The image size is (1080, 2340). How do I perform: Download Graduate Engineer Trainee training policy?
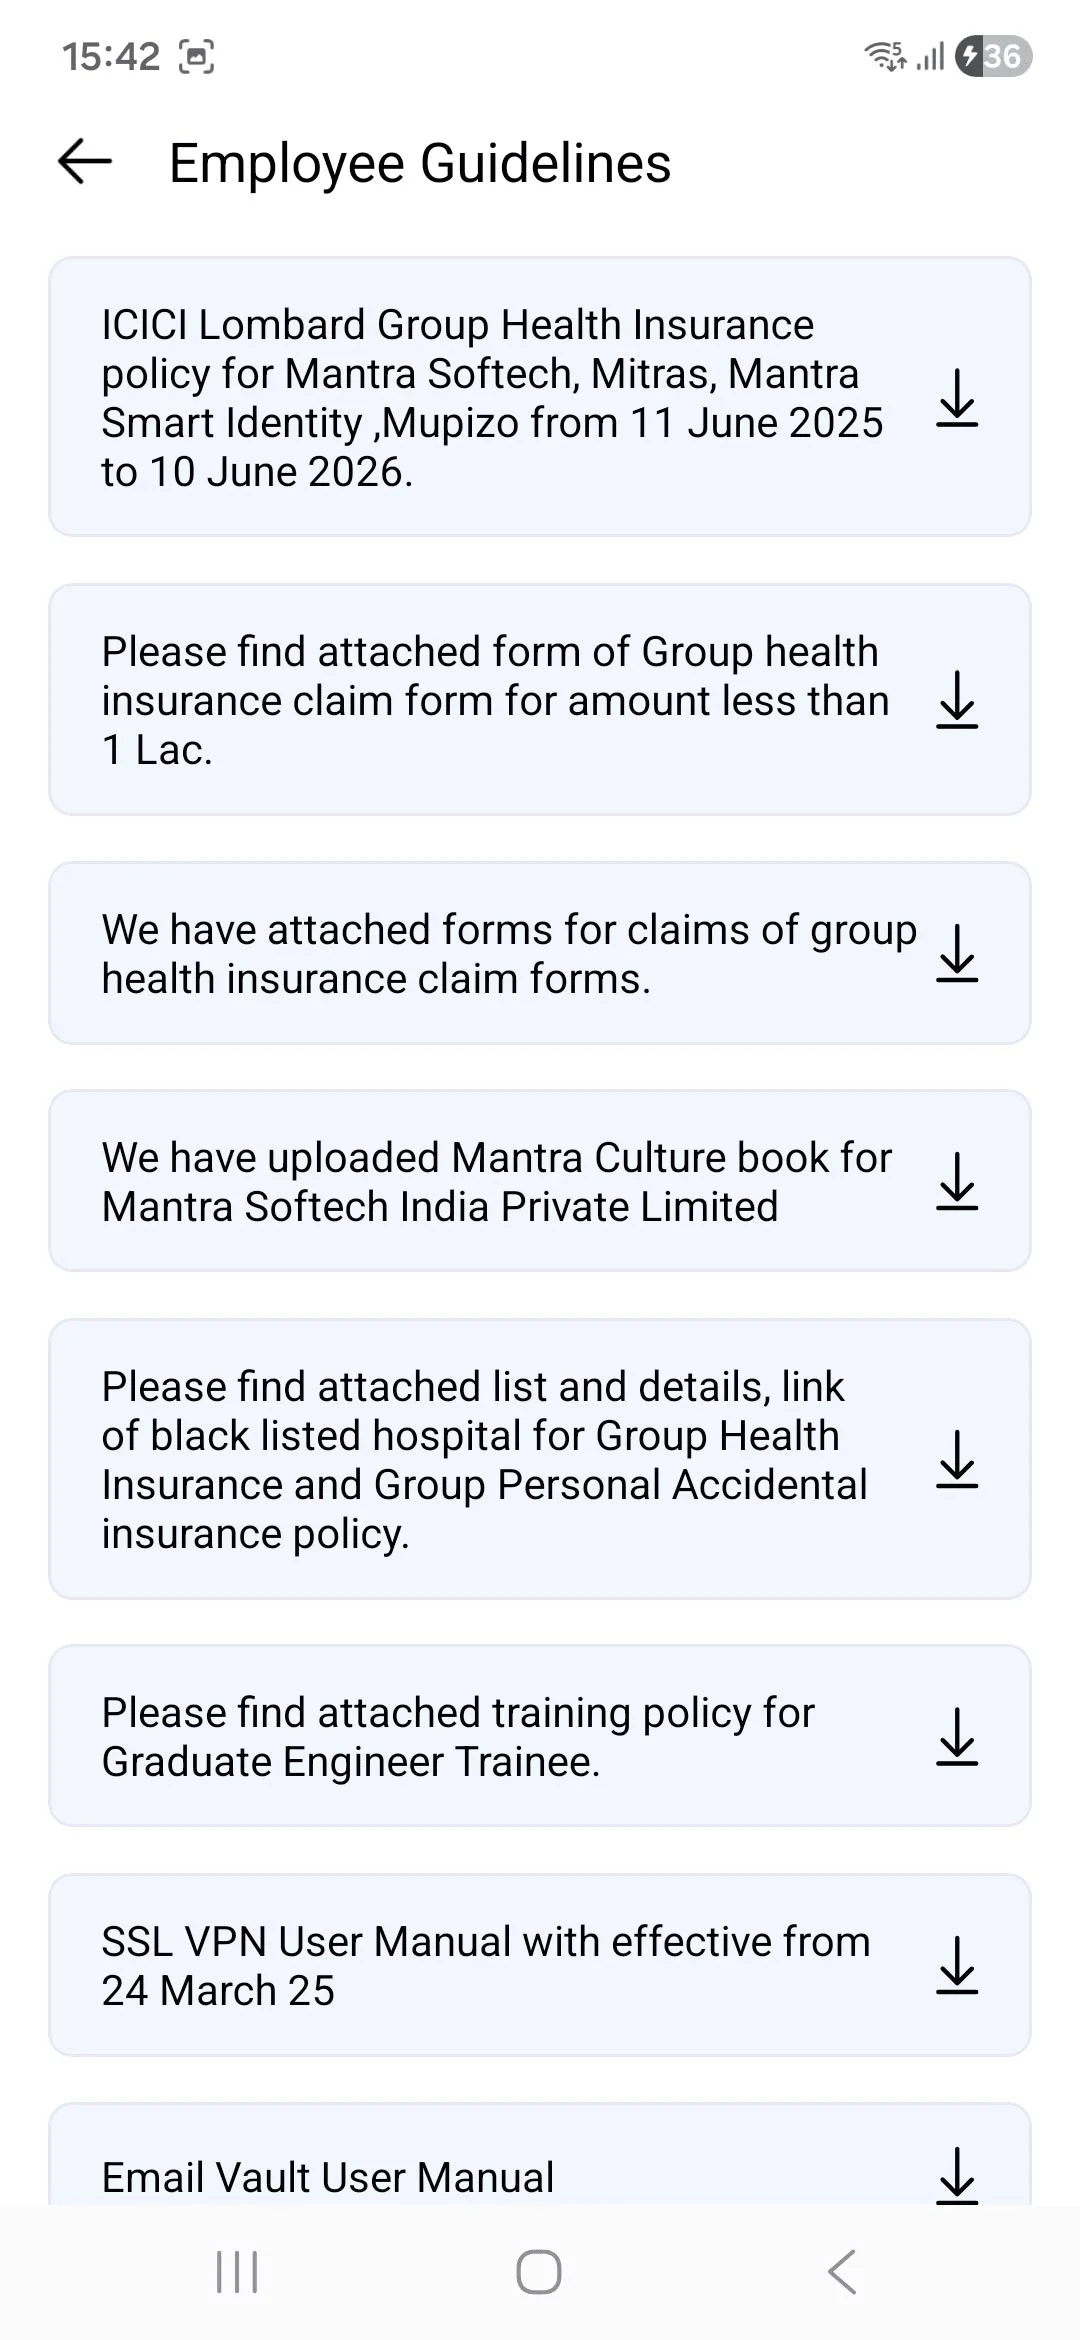[957, 1736]
